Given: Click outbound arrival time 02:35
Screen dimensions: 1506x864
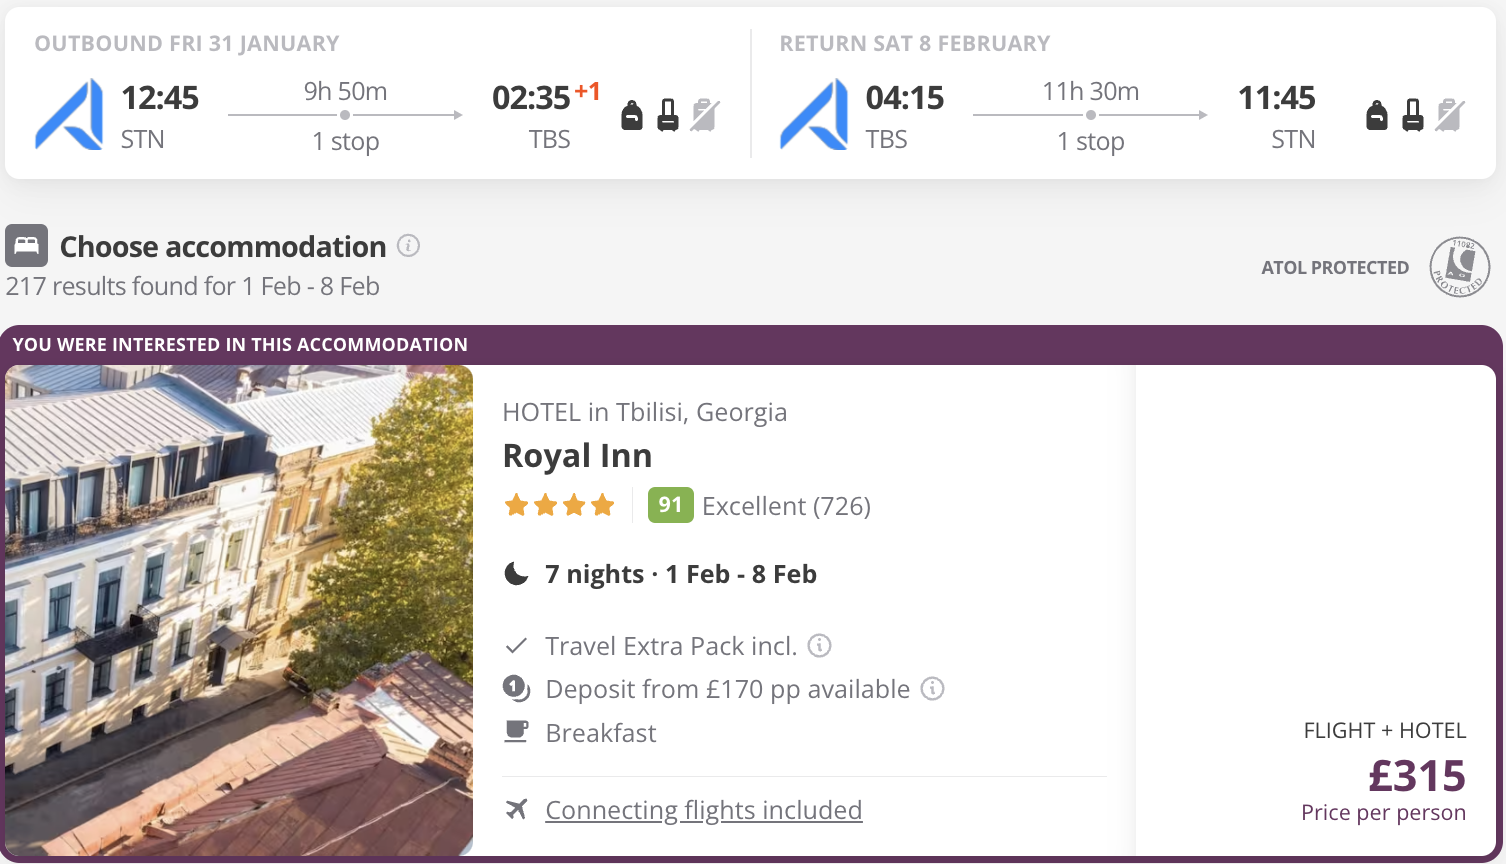Looking at the screenshot, I should pyautogui.click(x=531, y=98).
